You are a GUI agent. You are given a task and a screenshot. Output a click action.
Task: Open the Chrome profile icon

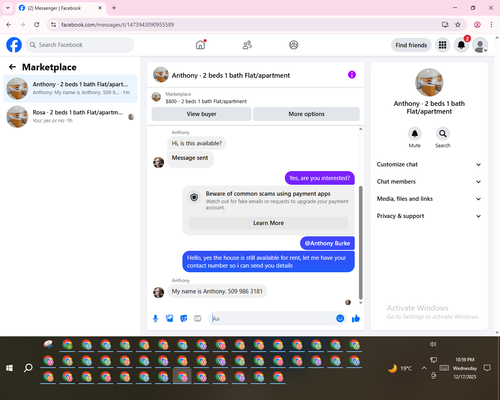point(477,25)
